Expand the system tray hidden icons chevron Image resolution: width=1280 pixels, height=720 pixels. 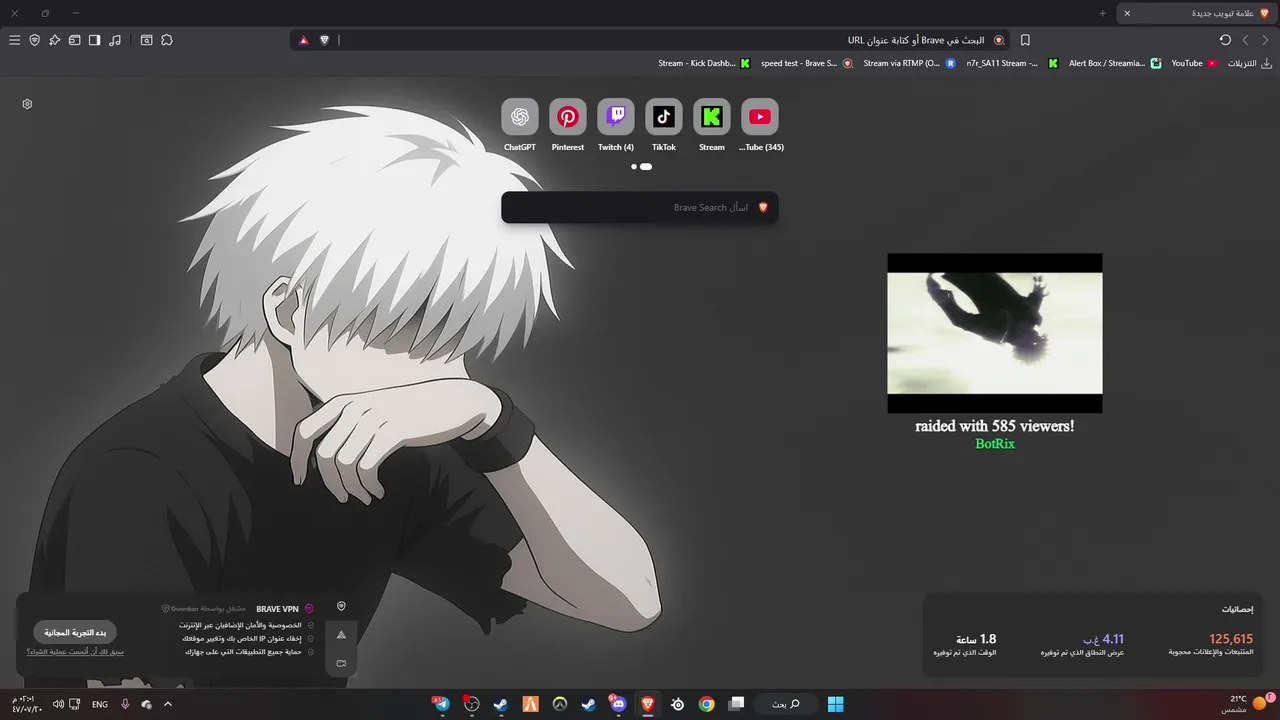click(167, 704)
